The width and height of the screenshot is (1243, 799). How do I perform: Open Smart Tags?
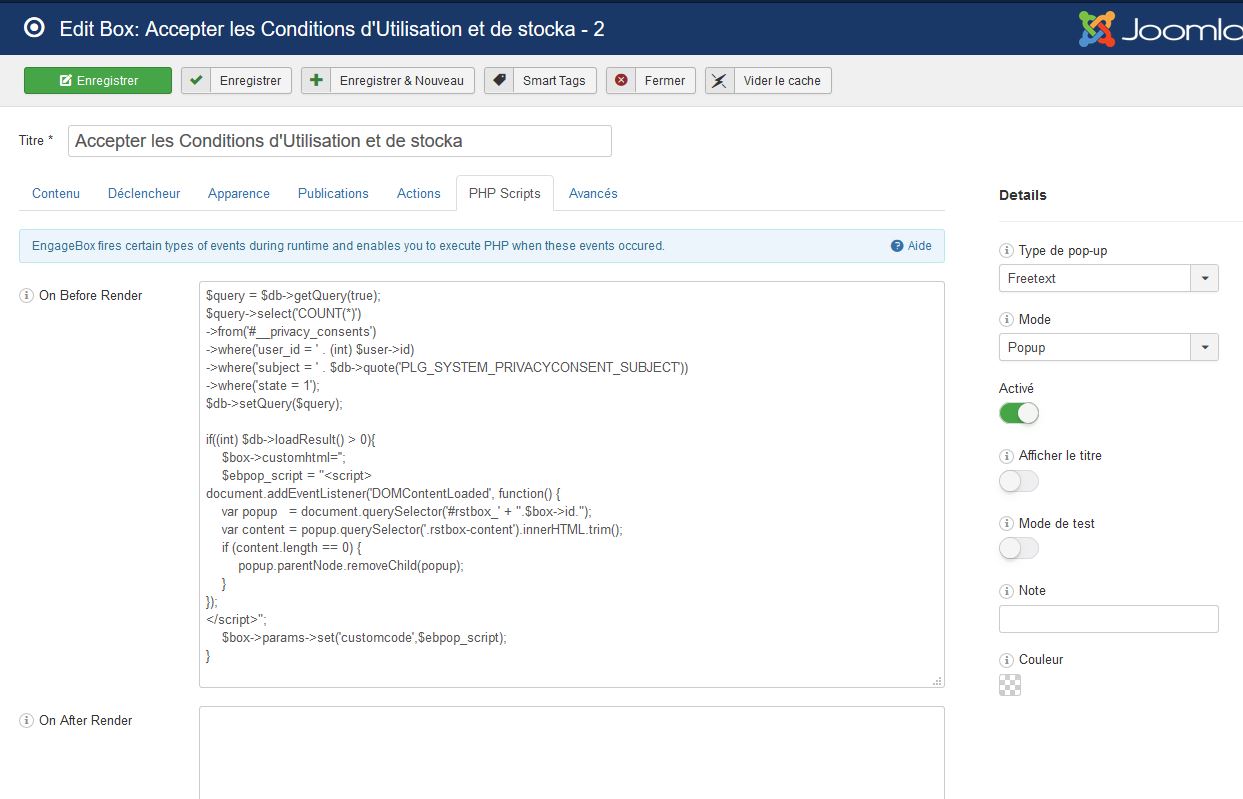[x=541, y=81]
